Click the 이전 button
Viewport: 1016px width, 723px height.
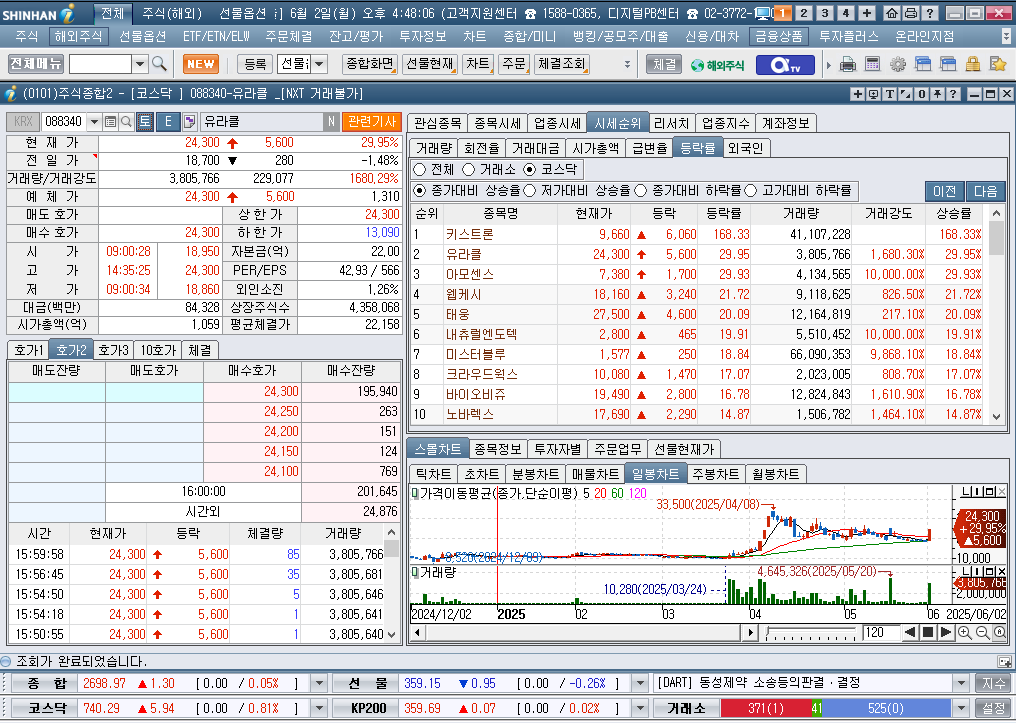coord(944,191)
